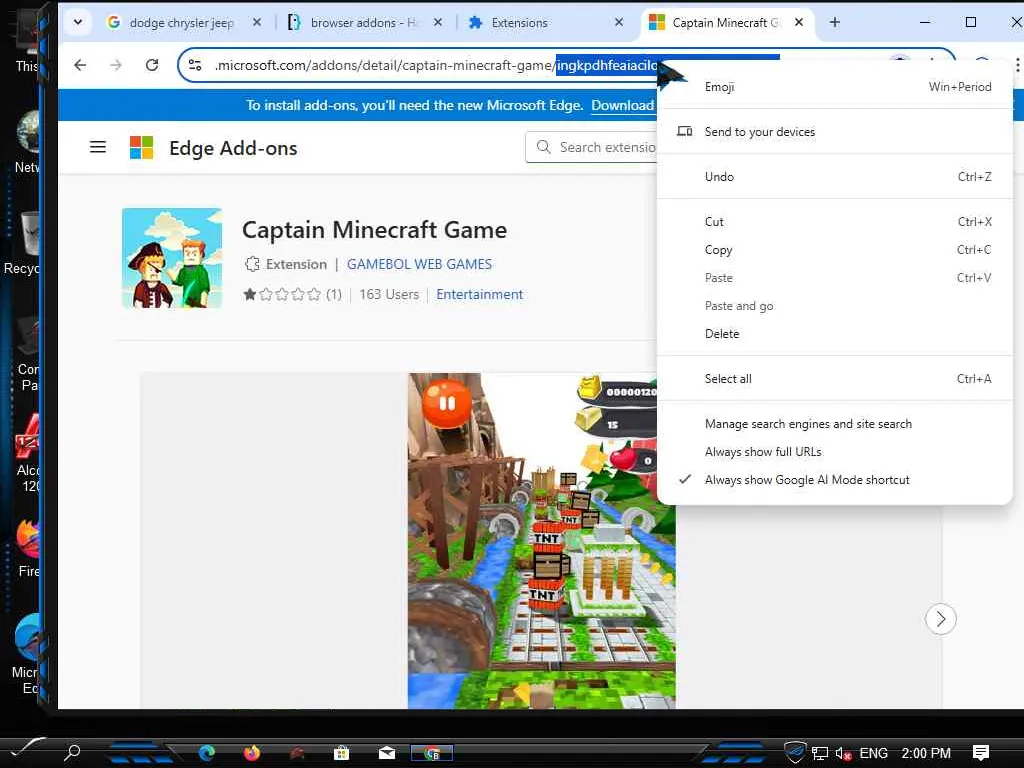Open the notification center icon
Viewport: 1024px width, 768px height.
980,753
